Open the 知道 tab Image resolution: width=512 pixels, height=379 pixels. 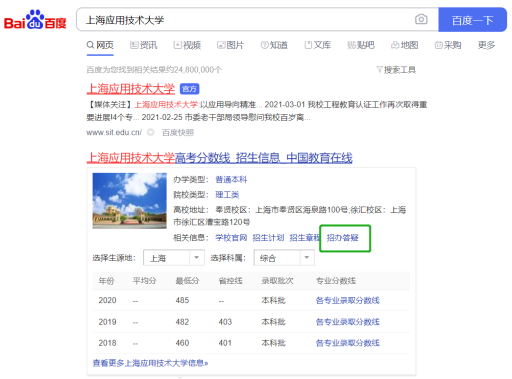(274, 45)
